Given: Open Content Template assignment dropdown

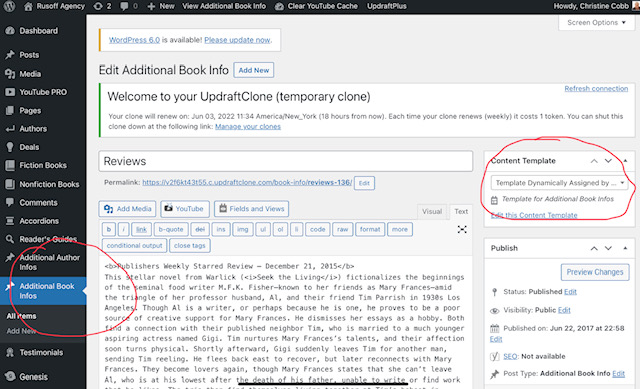Looking at the screenshot, I should tap(559, 183).
